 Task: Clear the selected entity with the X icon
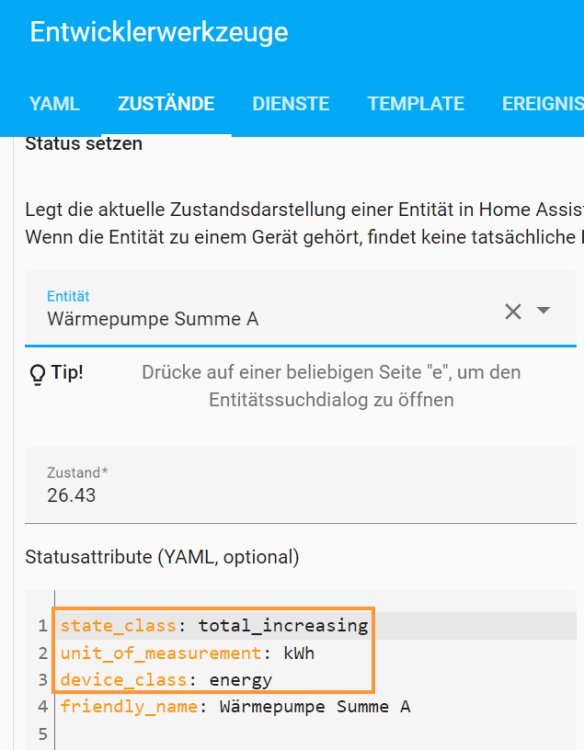coord(513,311)
